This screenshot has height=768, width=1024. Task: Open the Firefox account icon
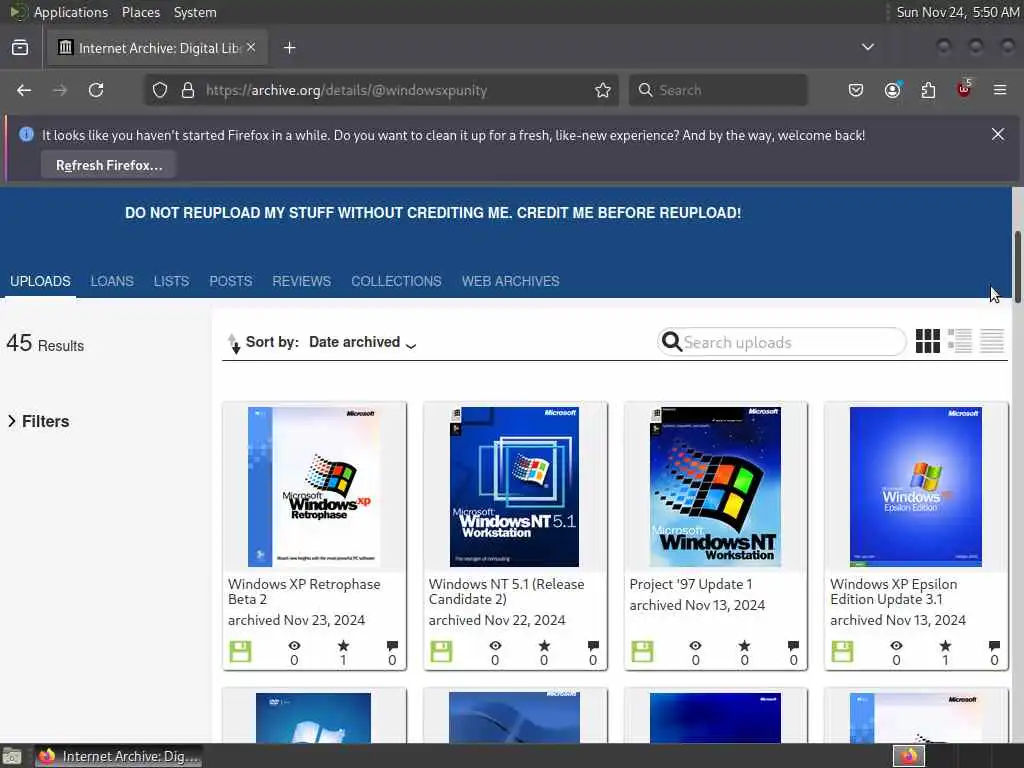coord(893,90)
